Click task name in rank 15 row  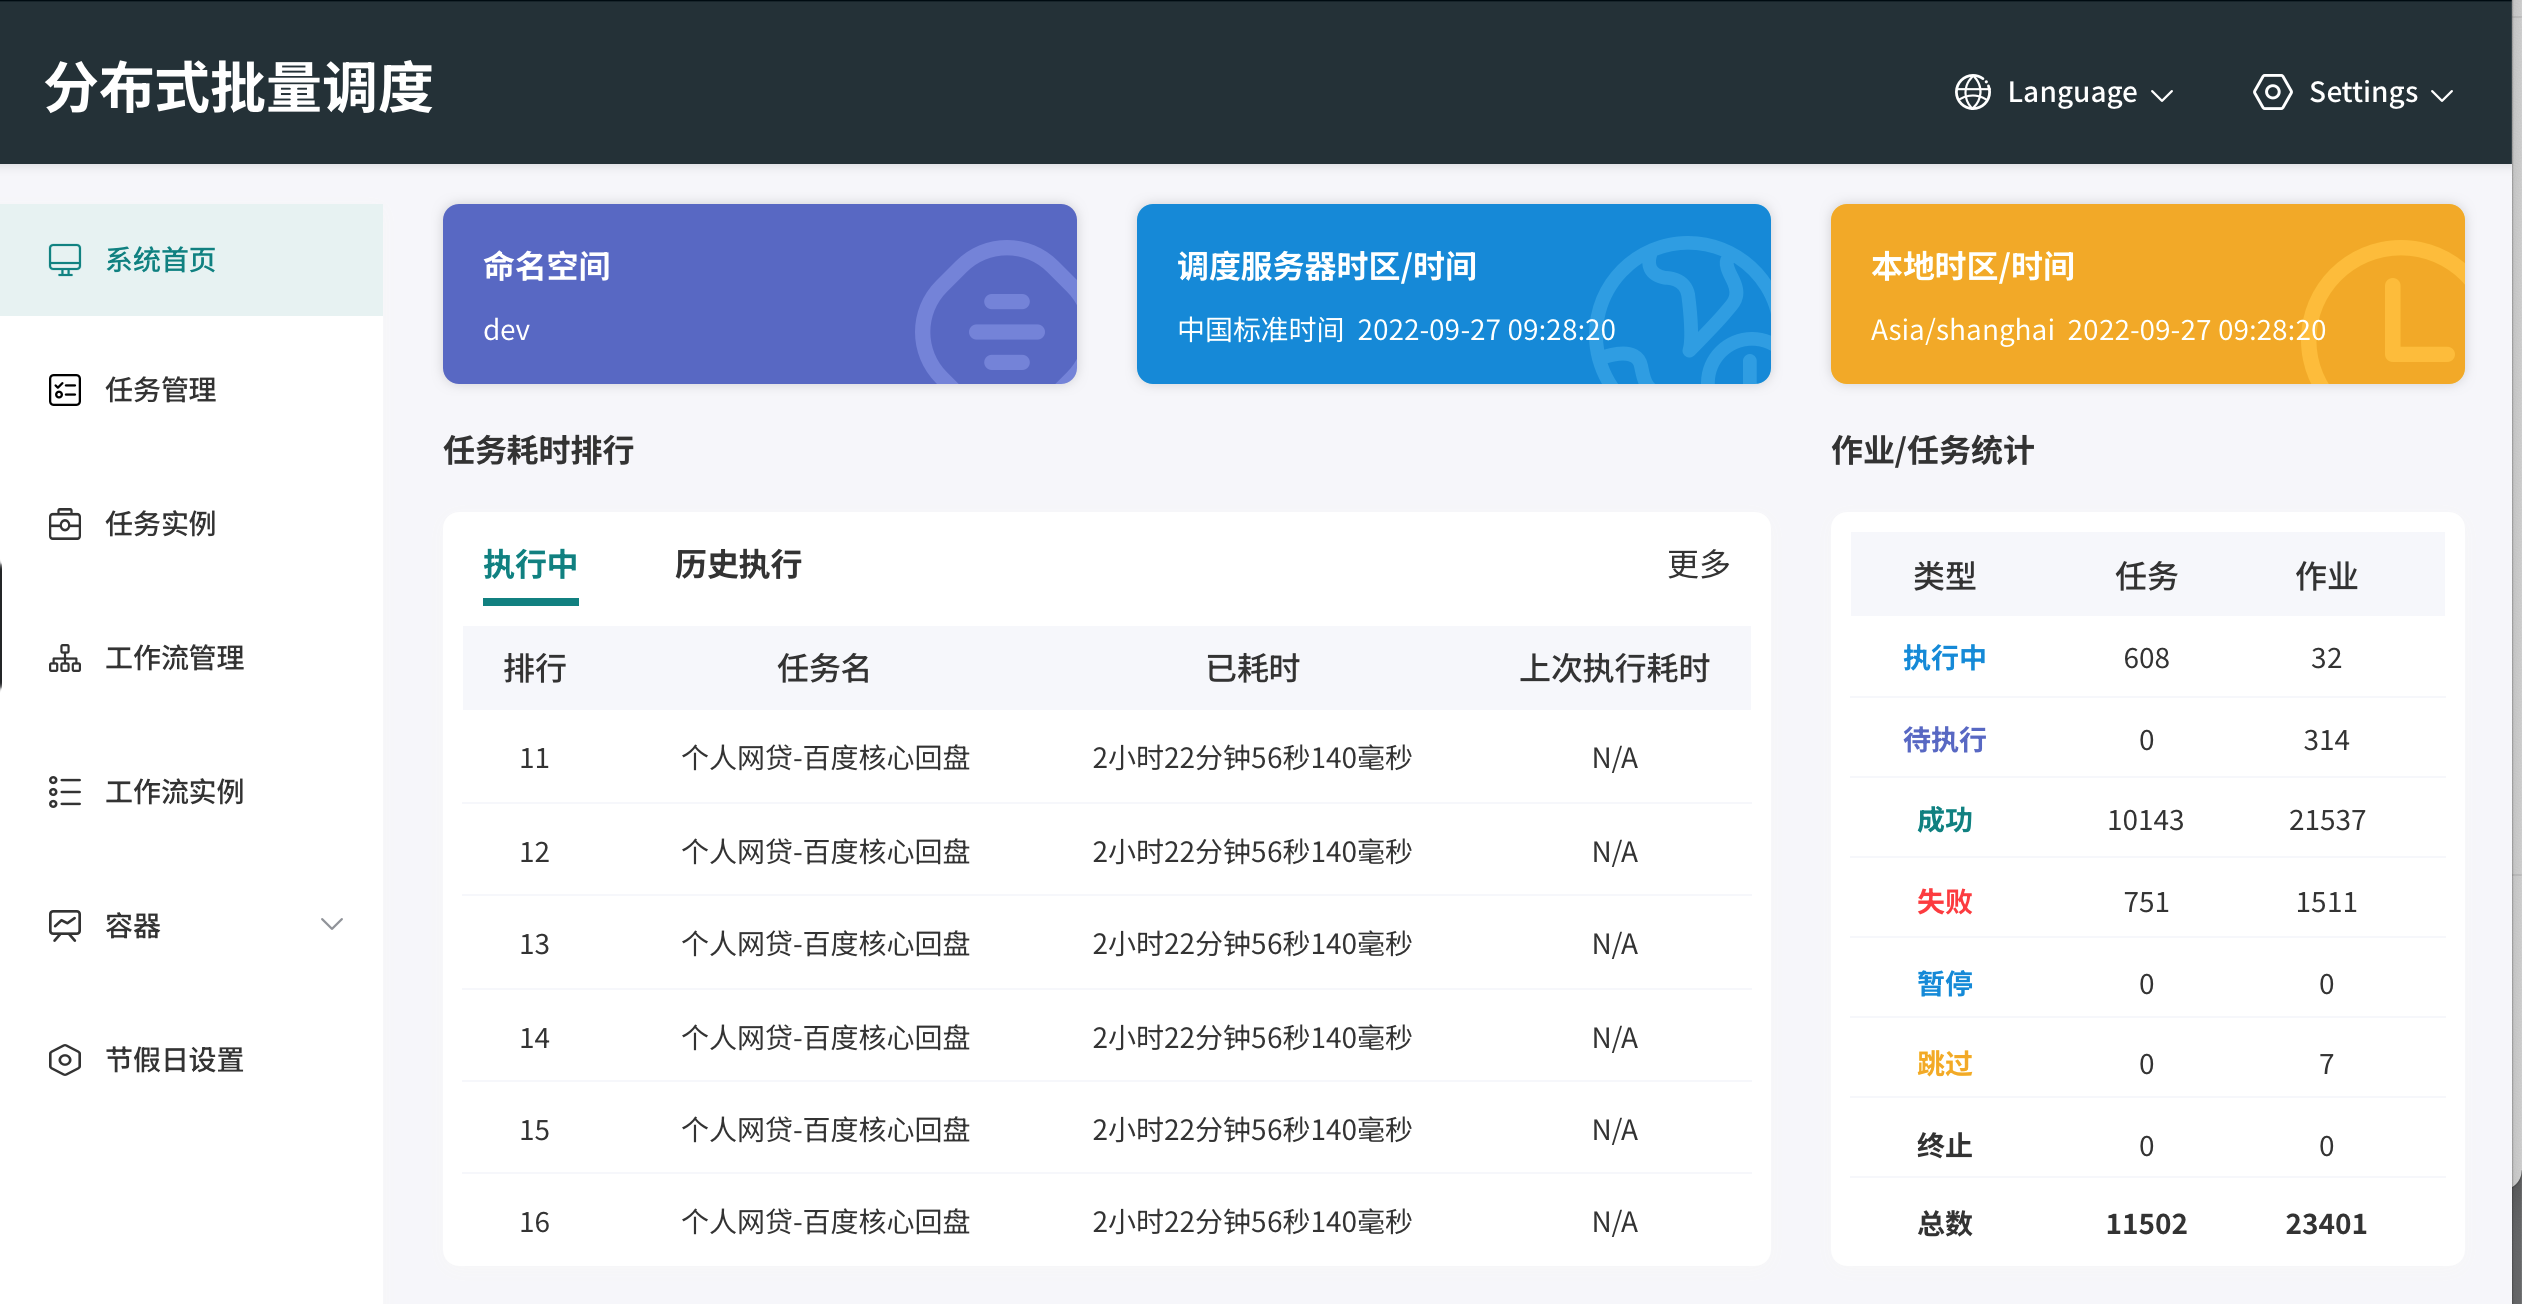coord(826,1130)
